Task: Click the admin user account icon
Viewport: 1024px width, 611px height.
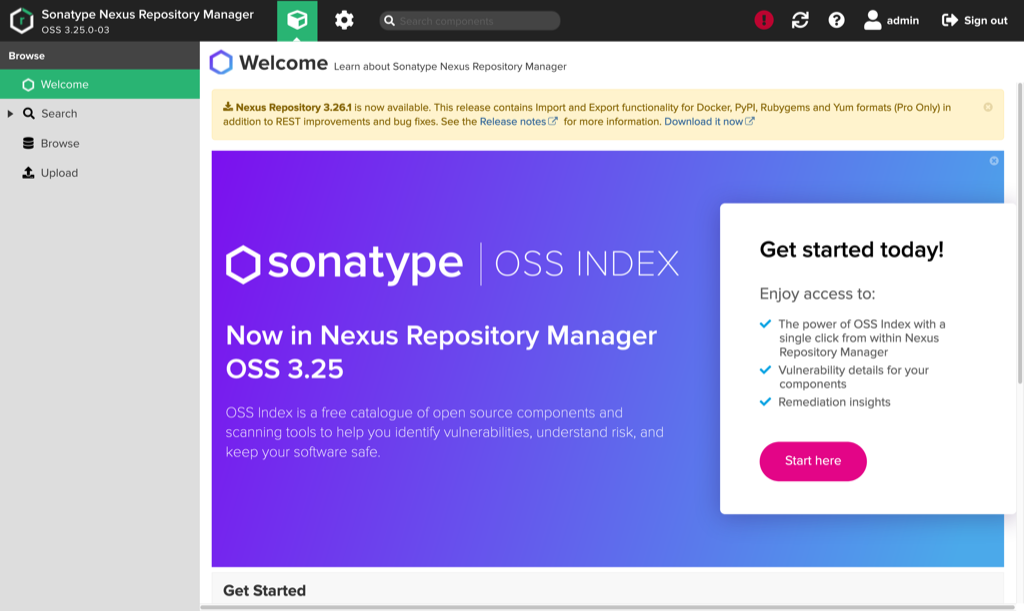Action: pyautogui.click(x=872, y=20)
